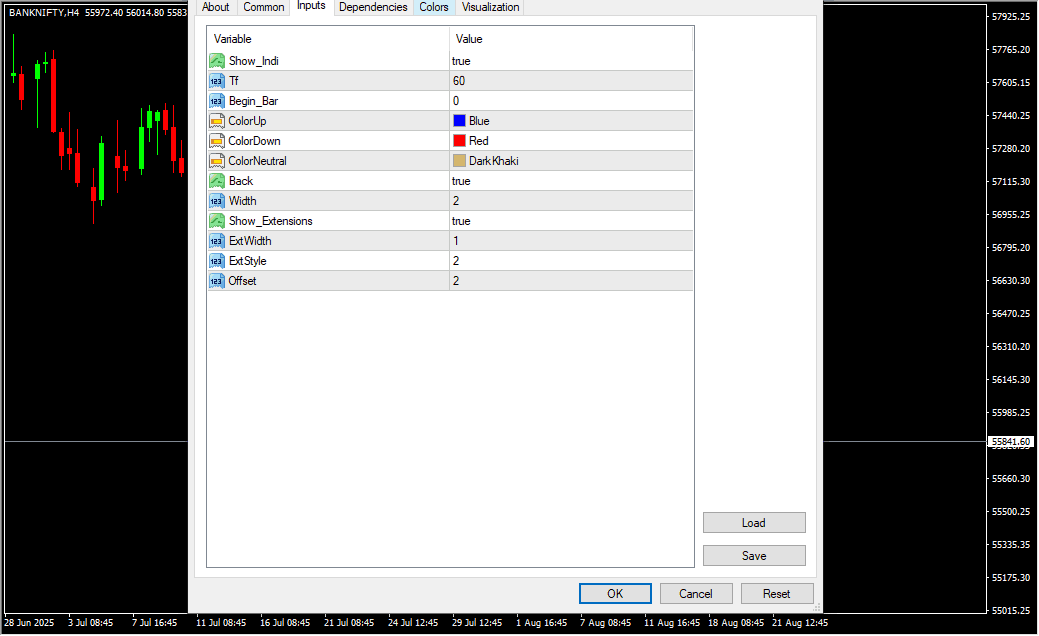This screenshot has width=1039, height=636.
Task: Open the ColorUp Blue color dropdown
Action: coord(570,121)
